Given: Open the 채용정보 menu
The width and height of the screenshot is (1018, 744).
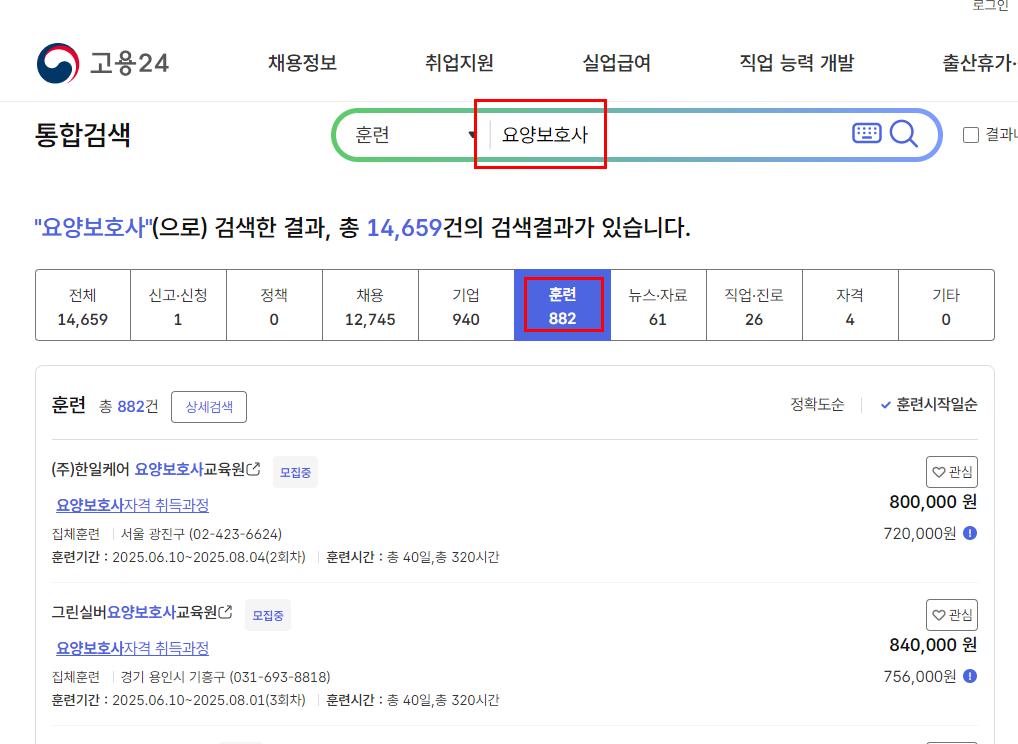Looking at the screenshot, I should (303, 63).
